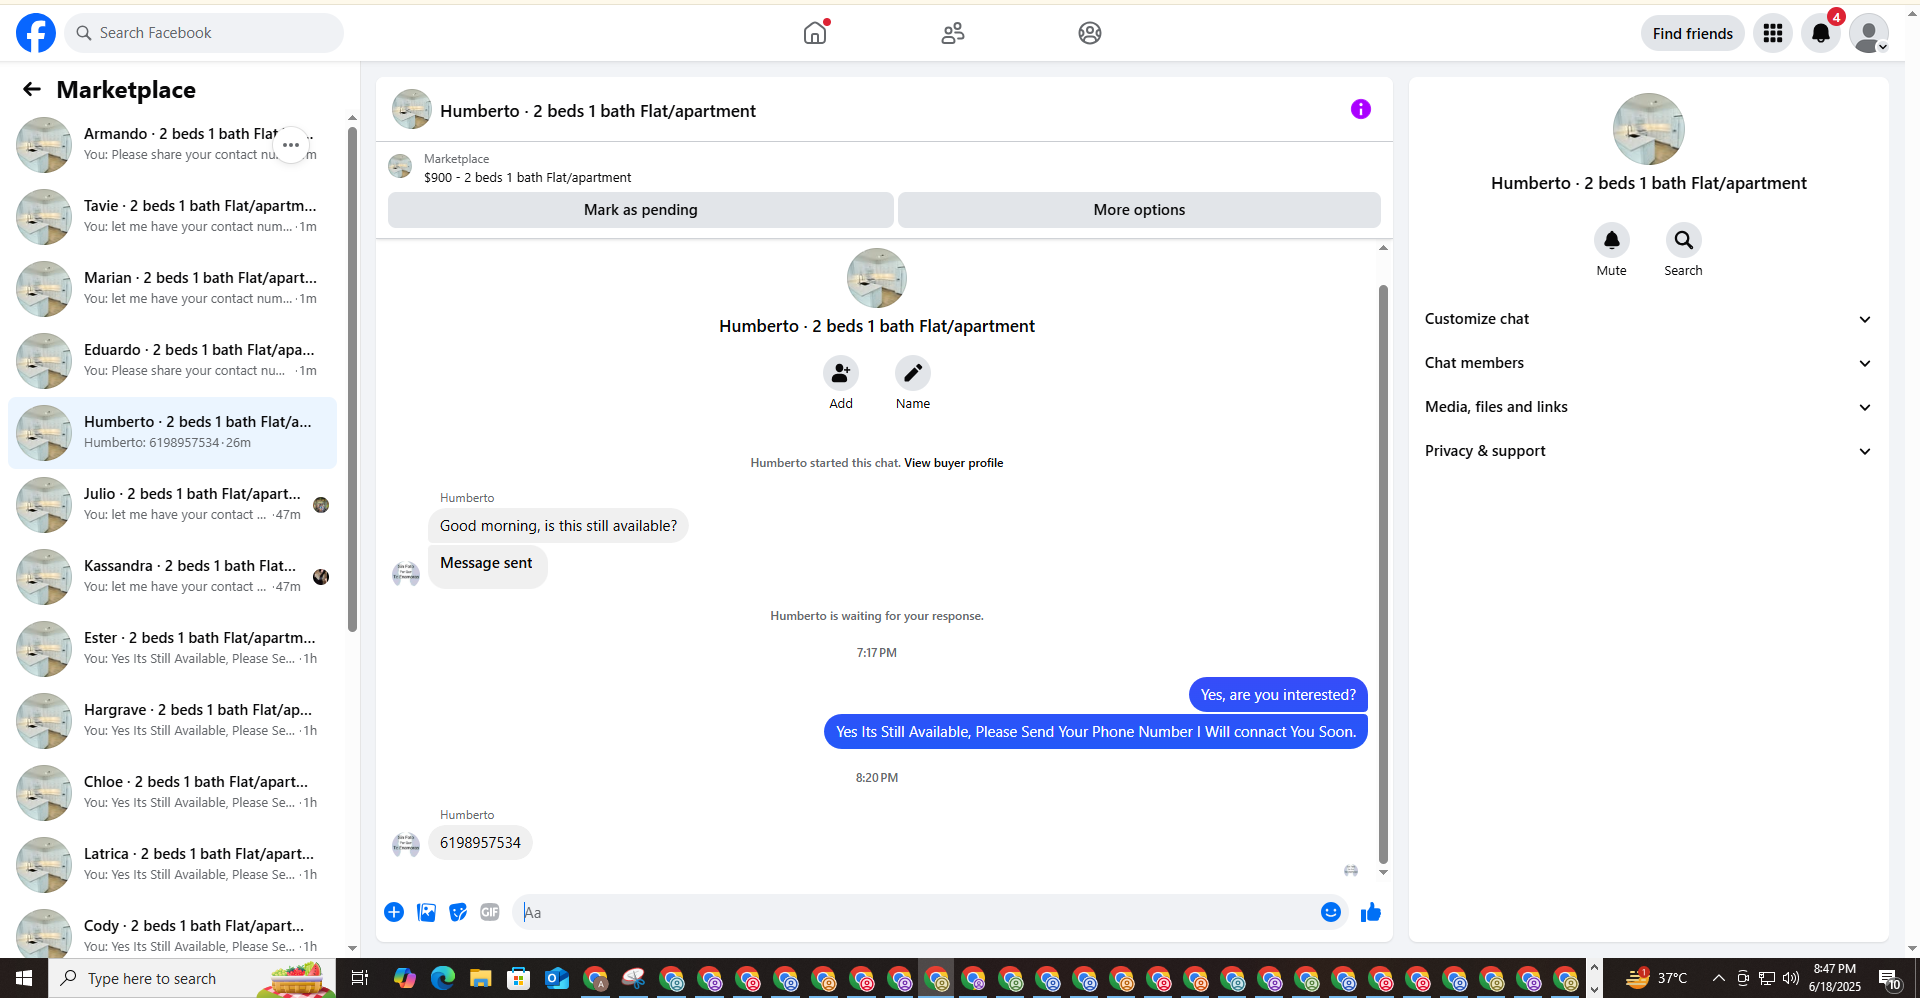This screenshot has width=1920, height=998.
Task: Open Eduardo's conversation
Action: [x=172, y=361]
